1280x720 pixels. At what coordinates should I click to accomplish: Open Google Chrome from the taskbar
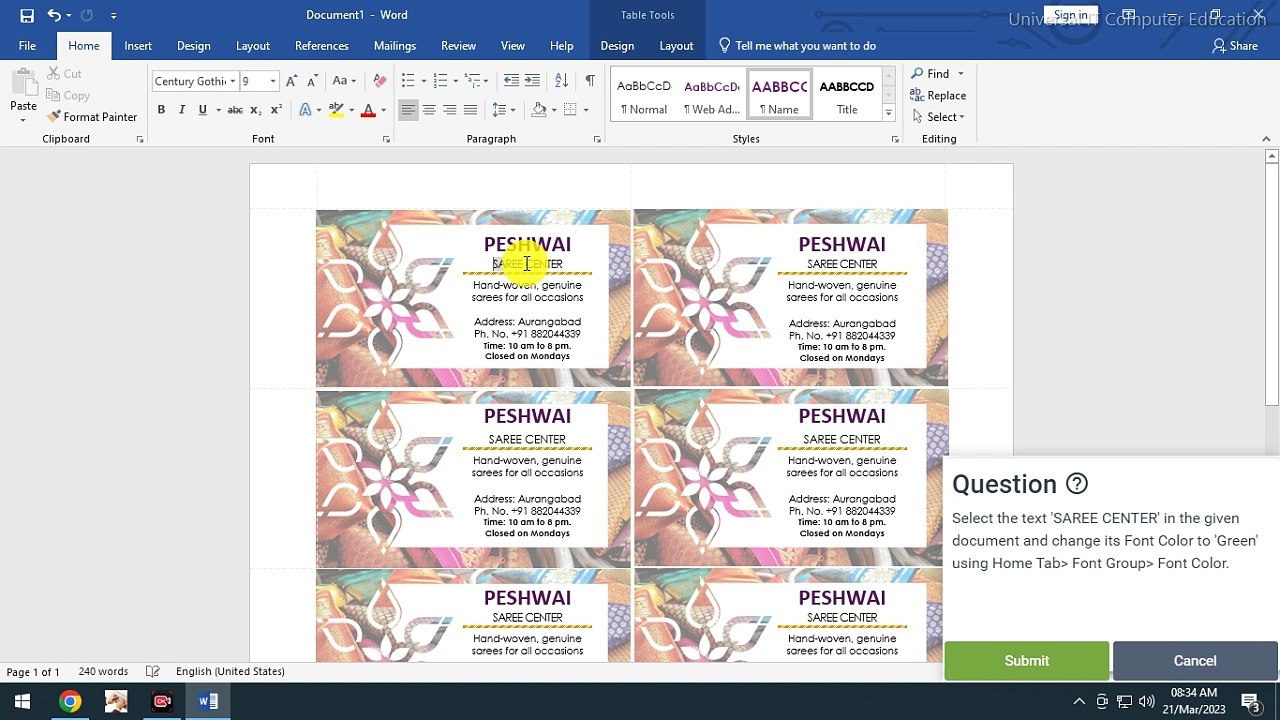[x=70, y=701]
